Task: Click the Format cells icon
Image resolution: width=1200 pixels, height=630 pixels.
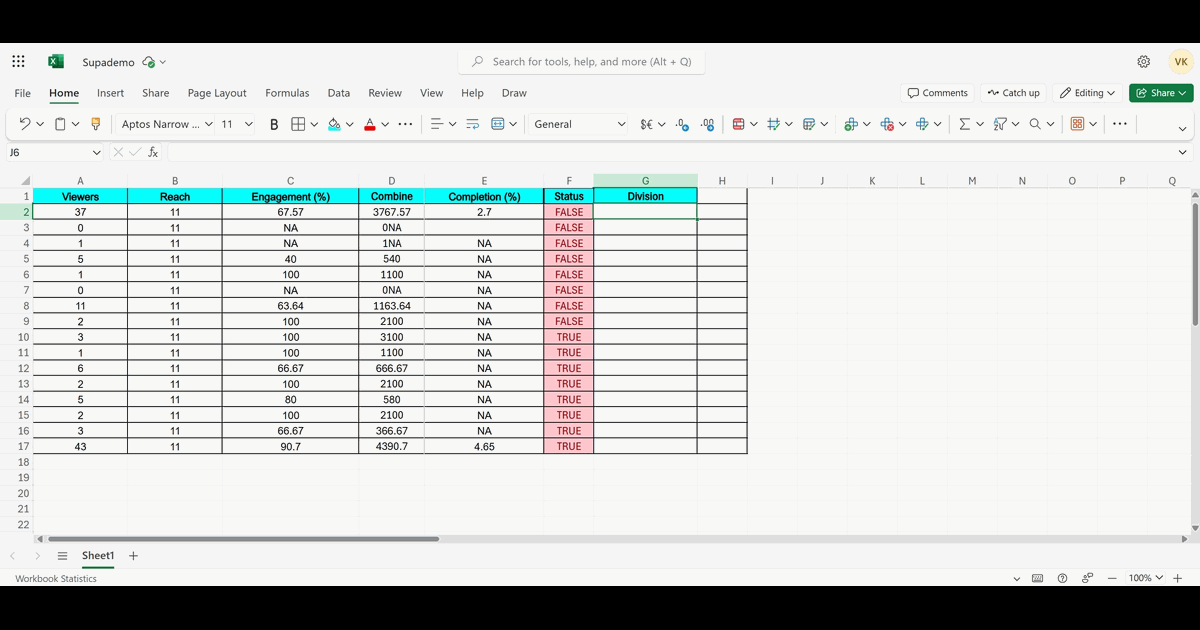Action: (x=922, y=124)
